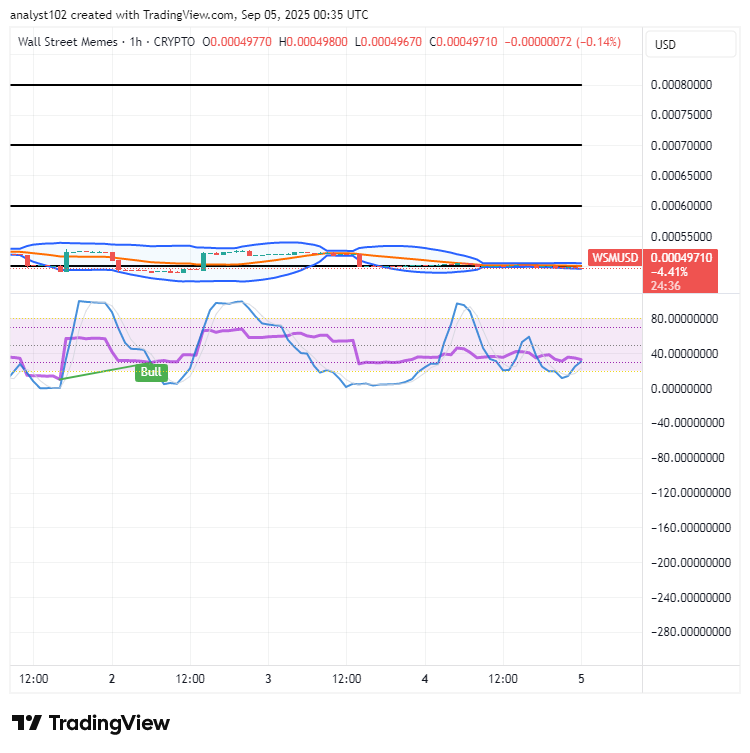Click the 0.00049710 current price label

[x=681, y=257]
